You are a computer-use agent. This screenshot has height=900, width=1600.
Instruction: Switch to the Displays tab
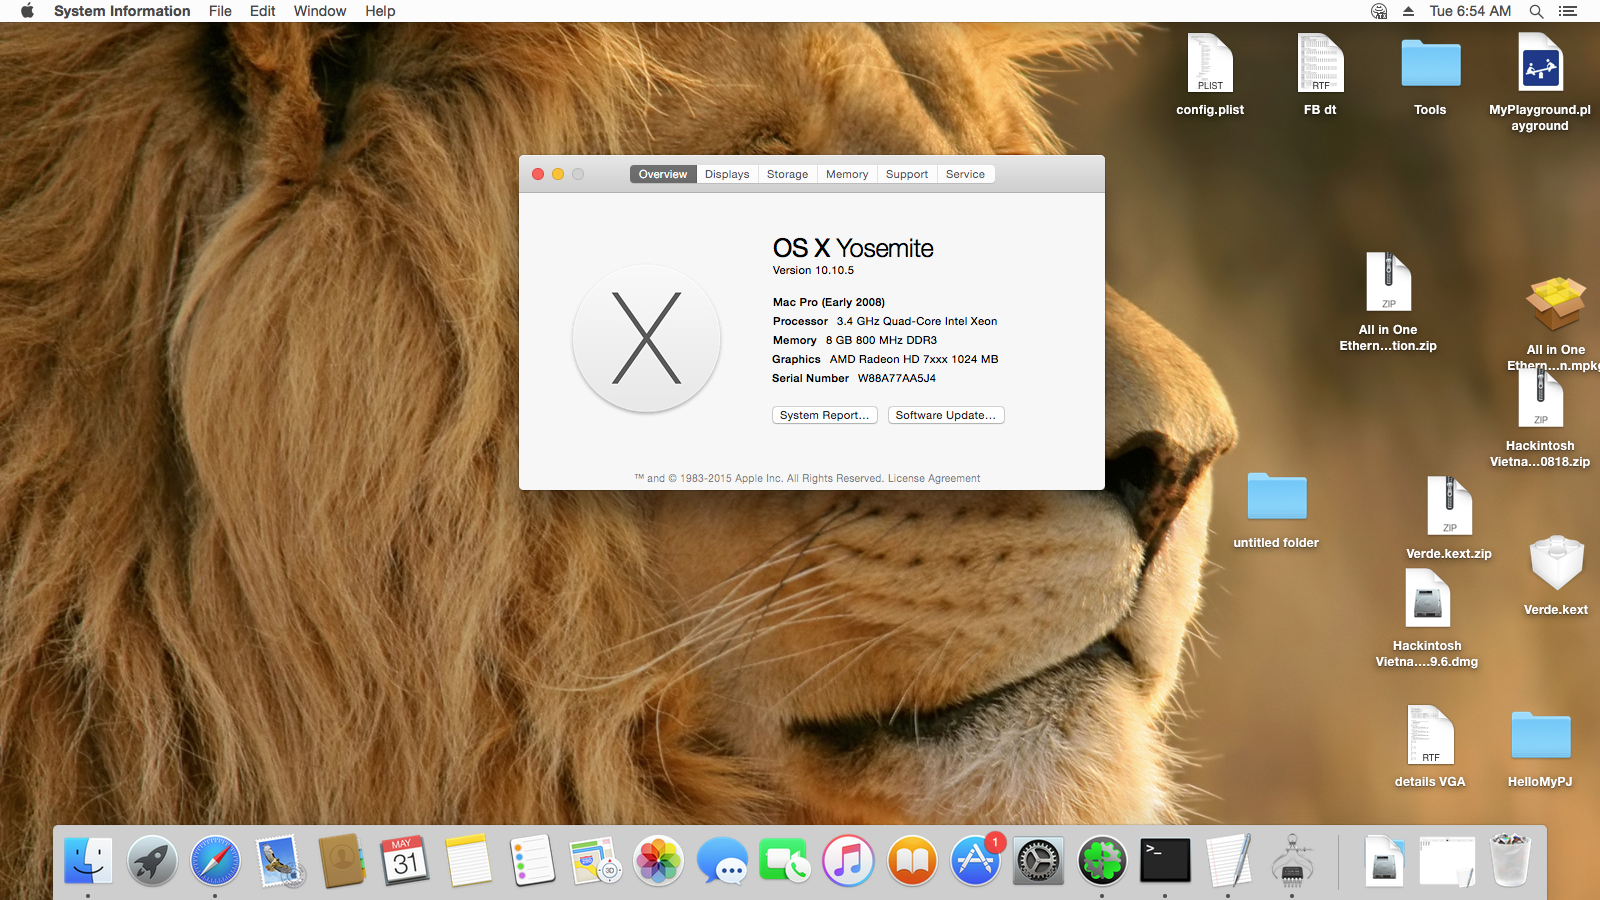pos(727,174)
